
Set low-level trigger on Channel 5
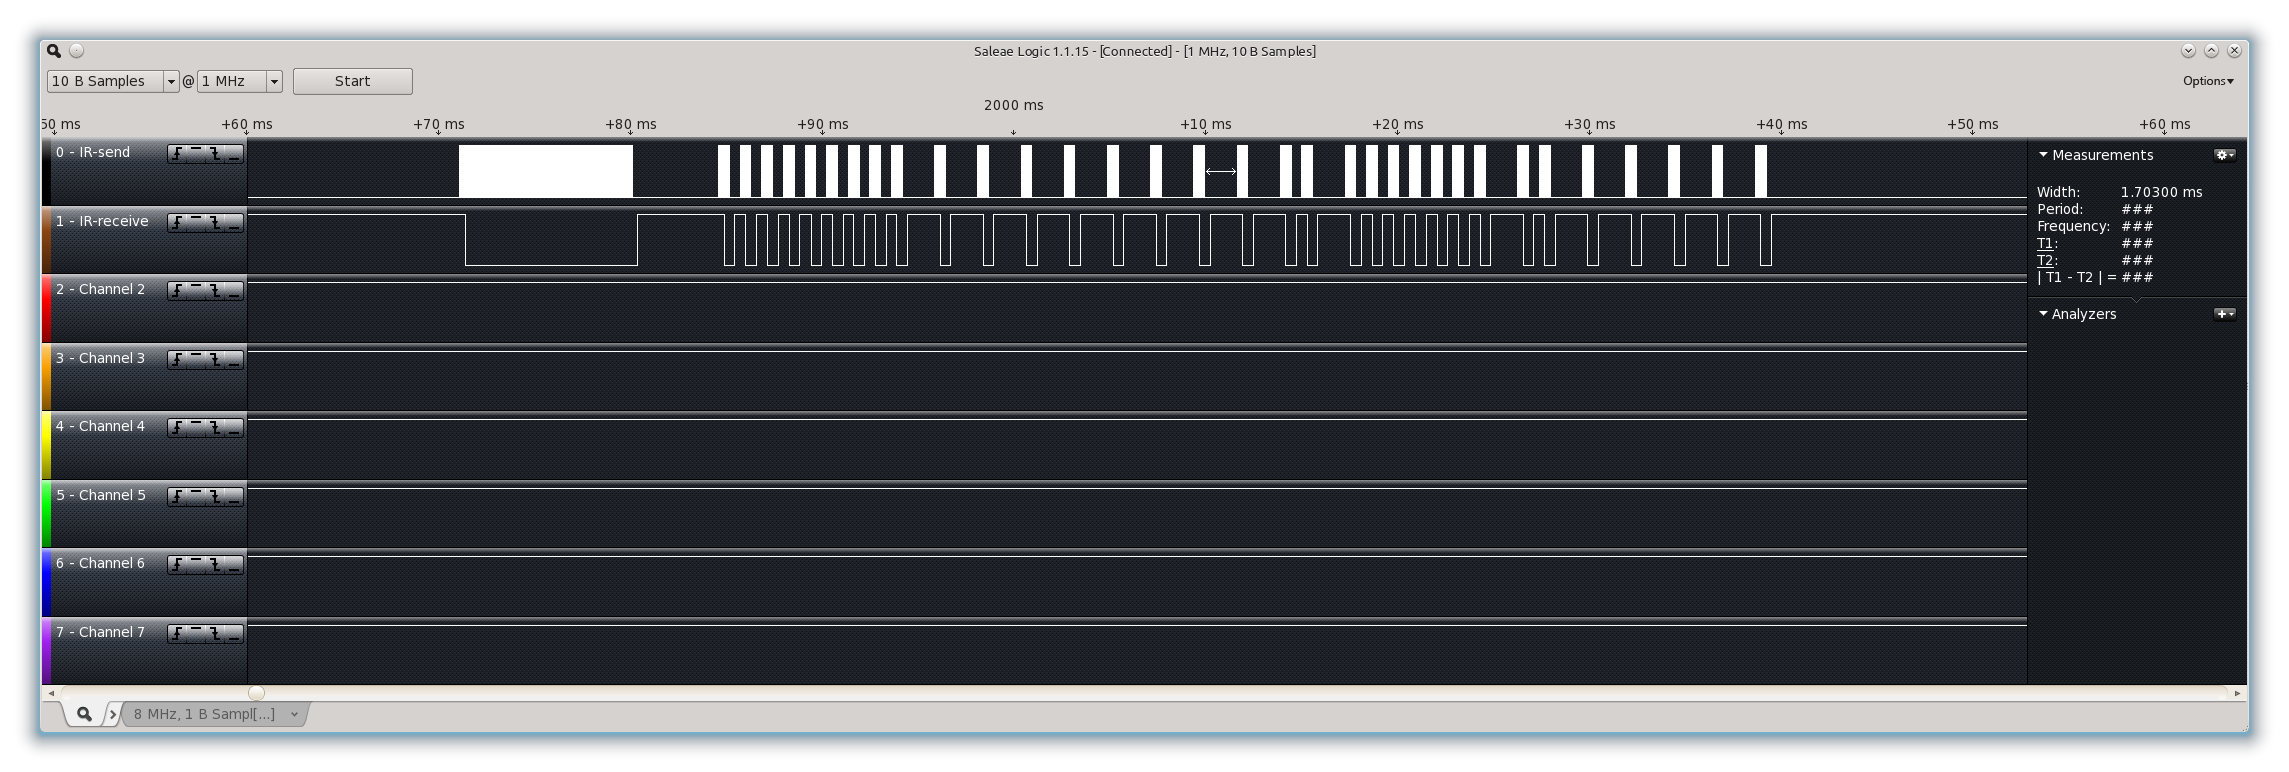[234, 497]
